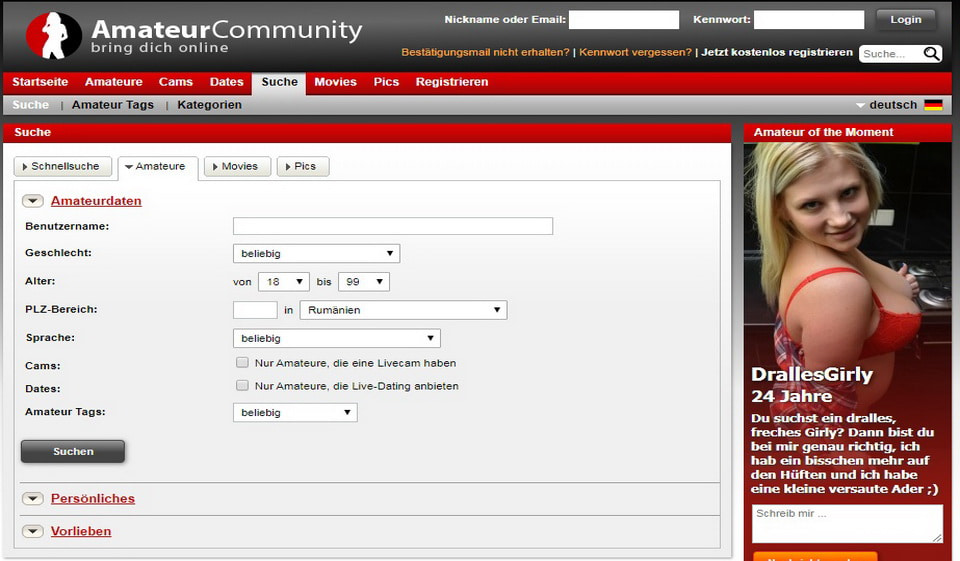Open the Geschlecht dropdown
Image resolution: width=960 pixels, height=561 pixels.
[316, 254]
